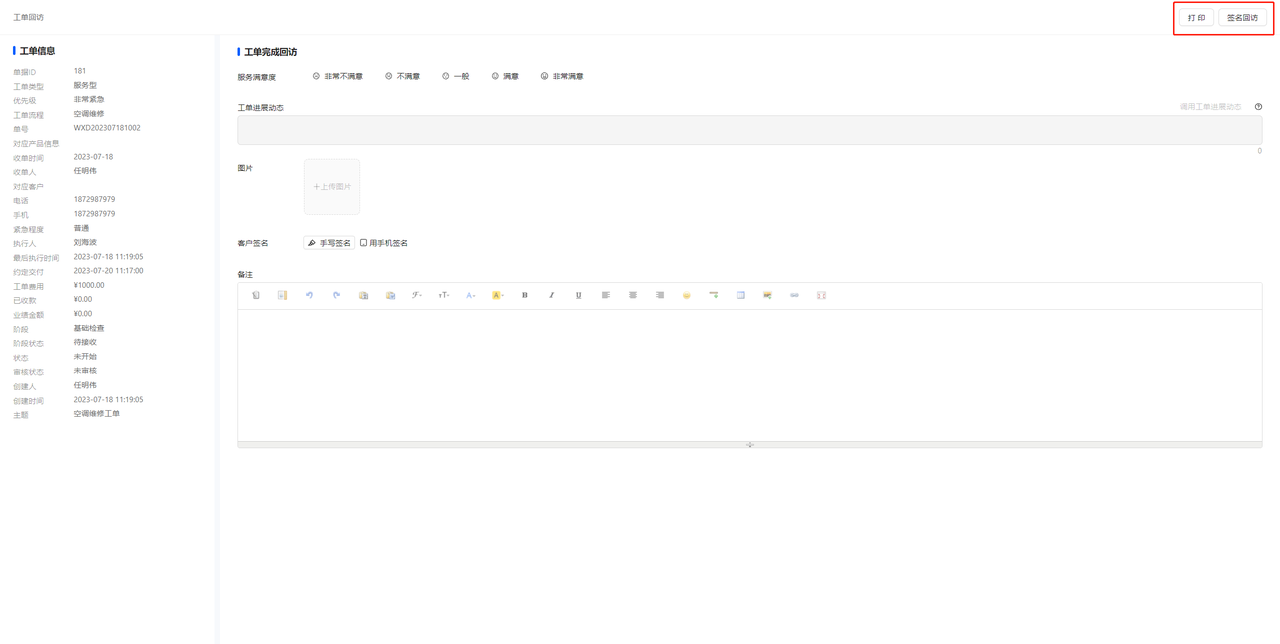Click the paste-as-plain-text icon in editor toolbar

pos(391,295)
